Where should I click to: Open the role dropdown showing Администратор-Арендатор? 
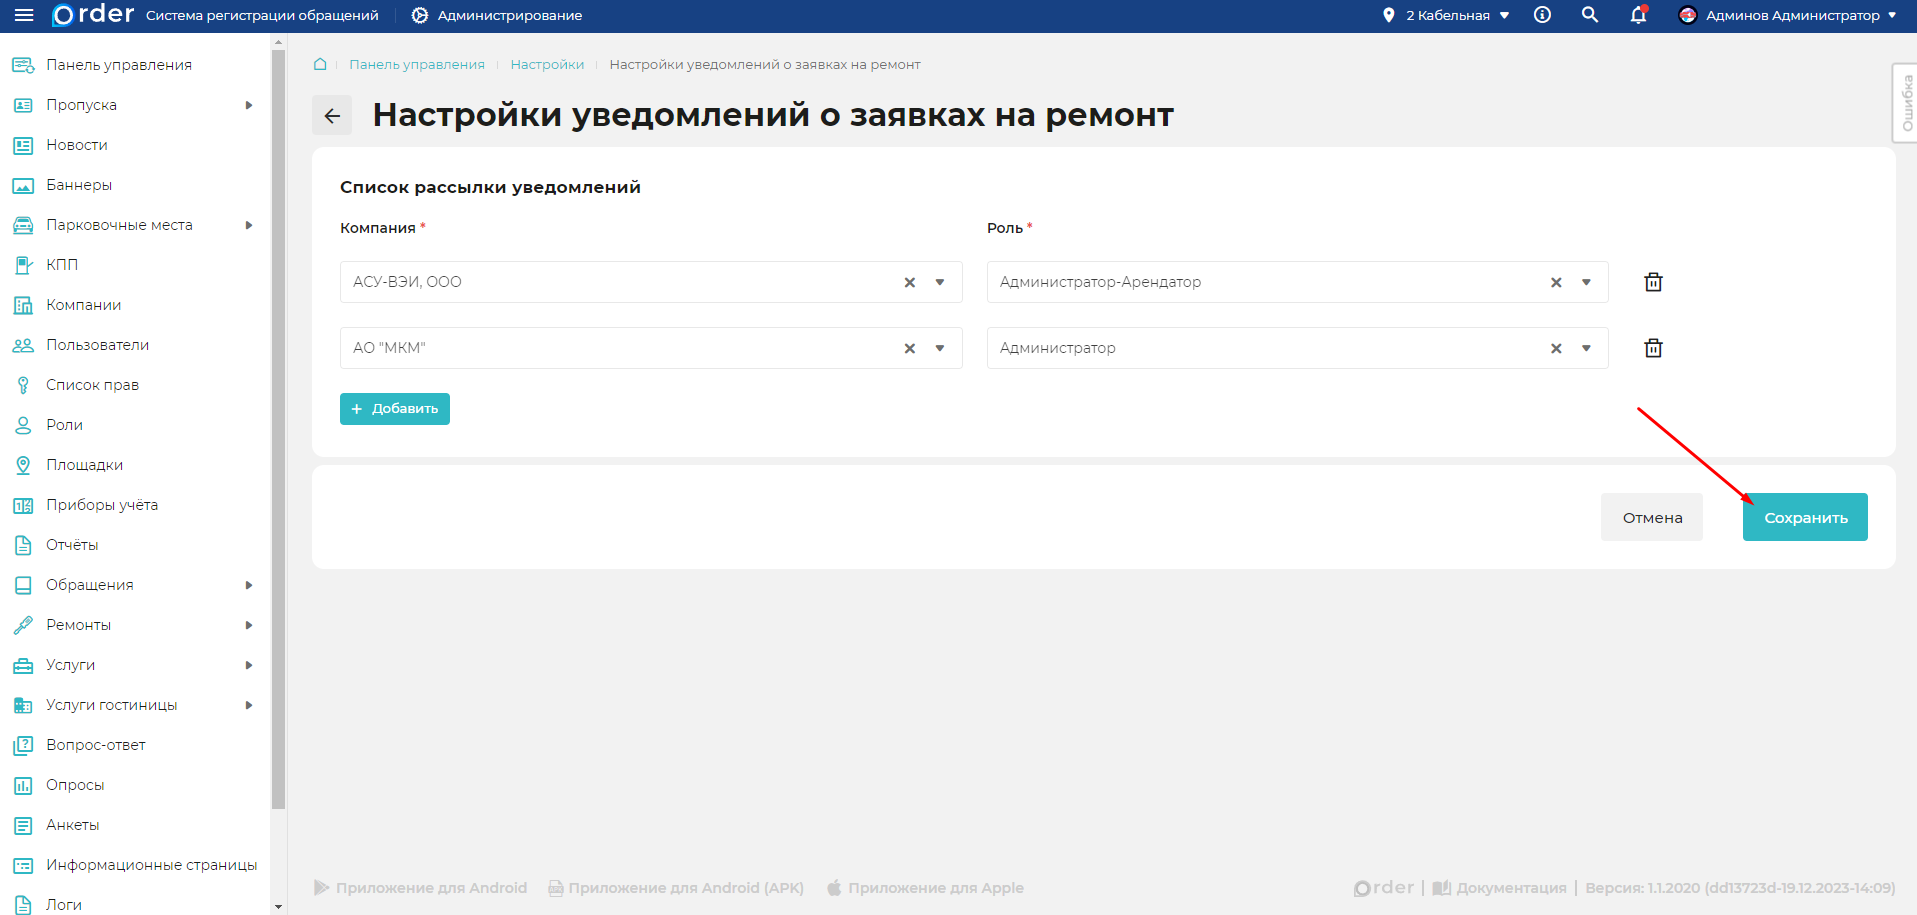1586,281
